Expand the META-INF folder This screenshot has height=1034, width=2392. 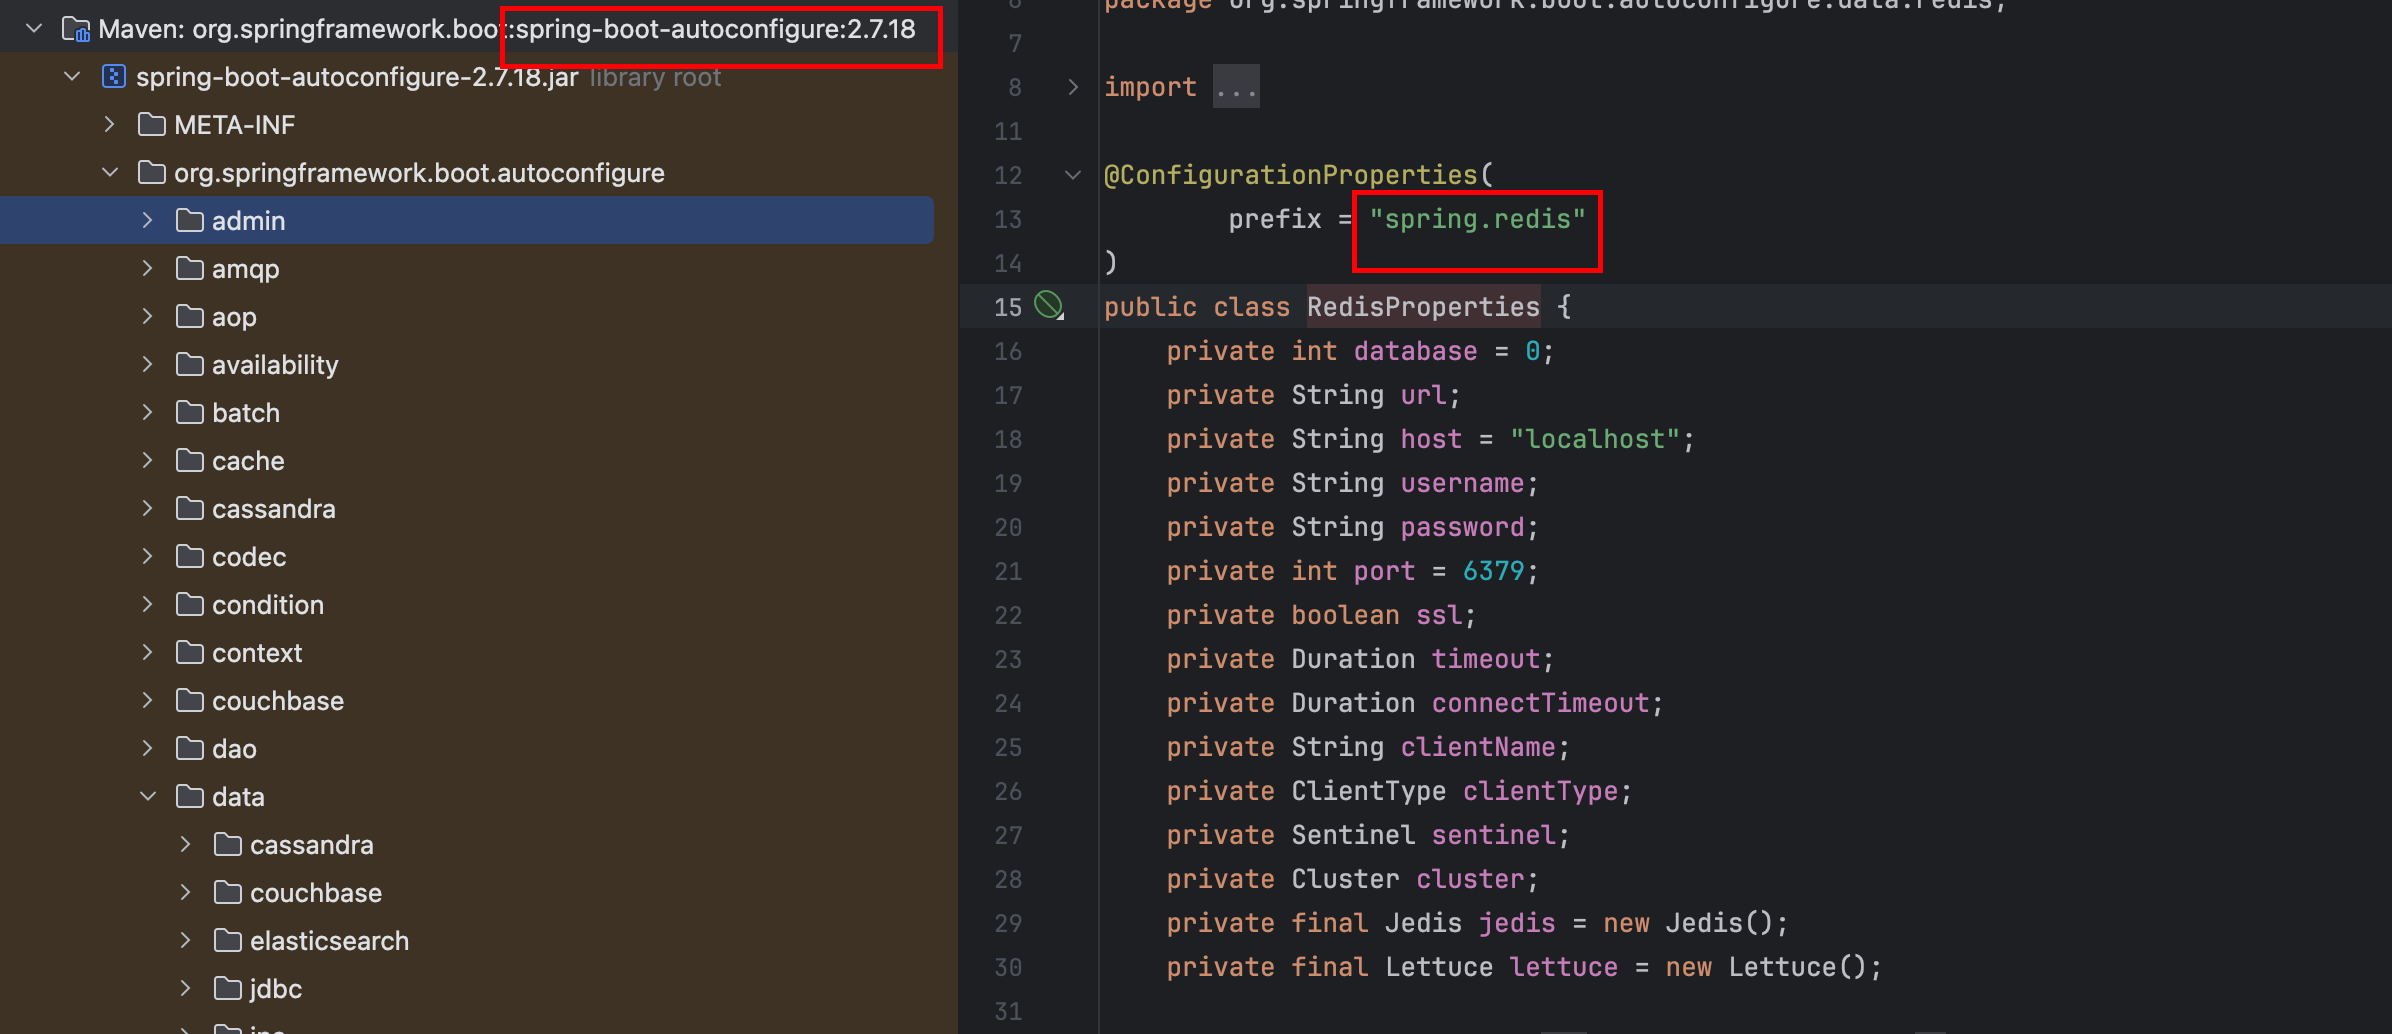click(x=110, y=125)
